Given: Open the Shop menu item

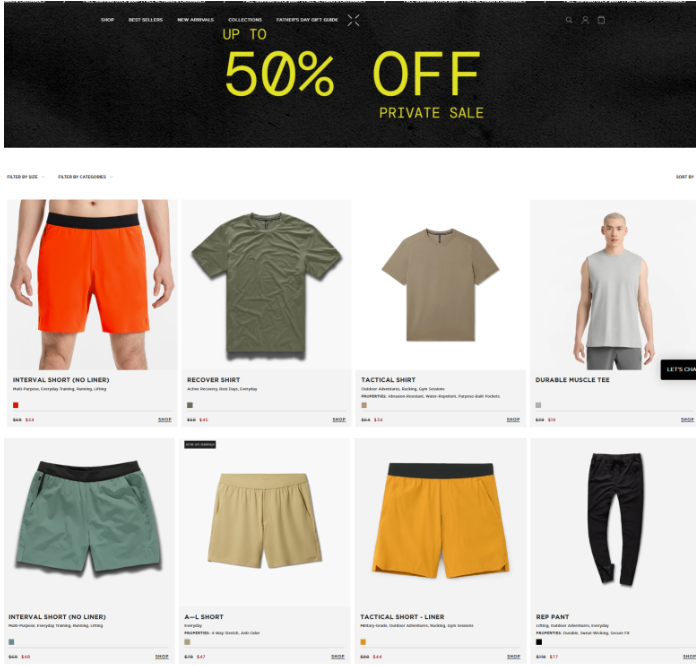Looking at the screenshot, I should pyautogui.click(x=107, y=20).
